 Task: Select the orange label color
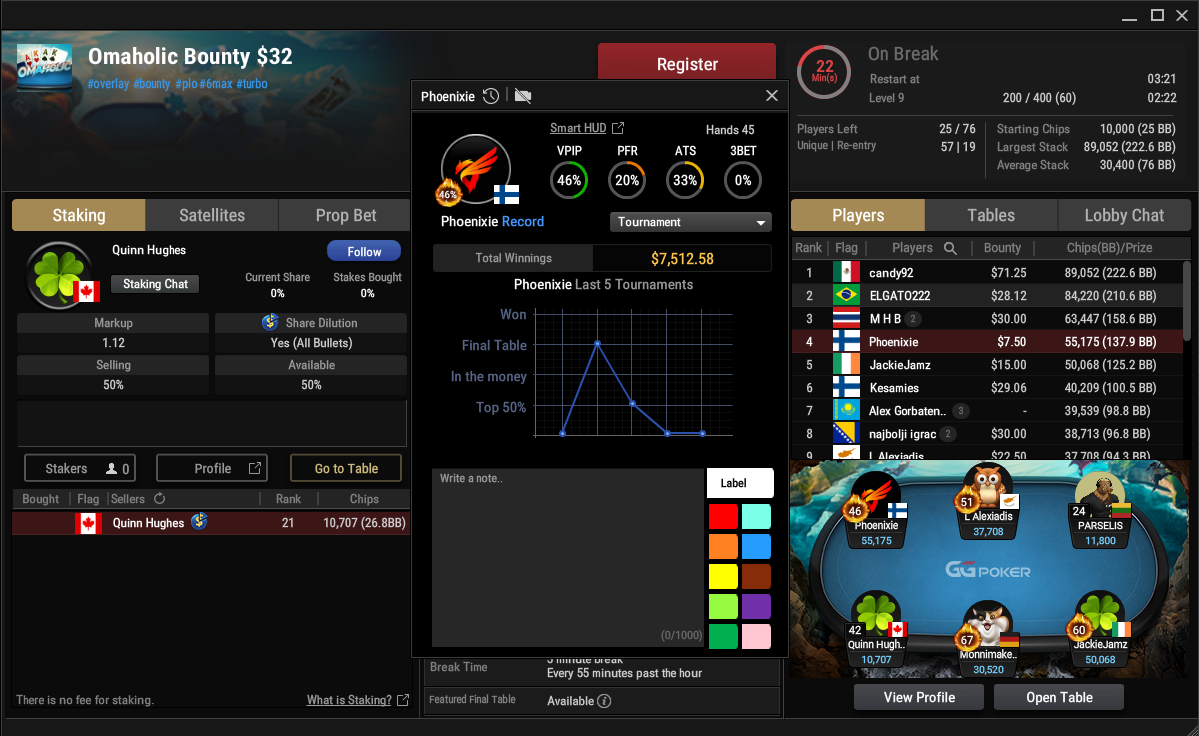[x=723, y=546]
